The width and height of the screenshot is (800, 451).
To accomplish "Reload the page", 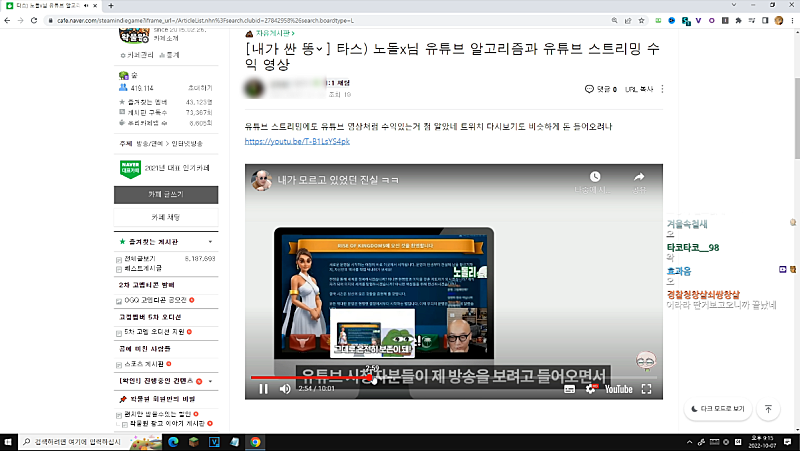I will (34, 20).
